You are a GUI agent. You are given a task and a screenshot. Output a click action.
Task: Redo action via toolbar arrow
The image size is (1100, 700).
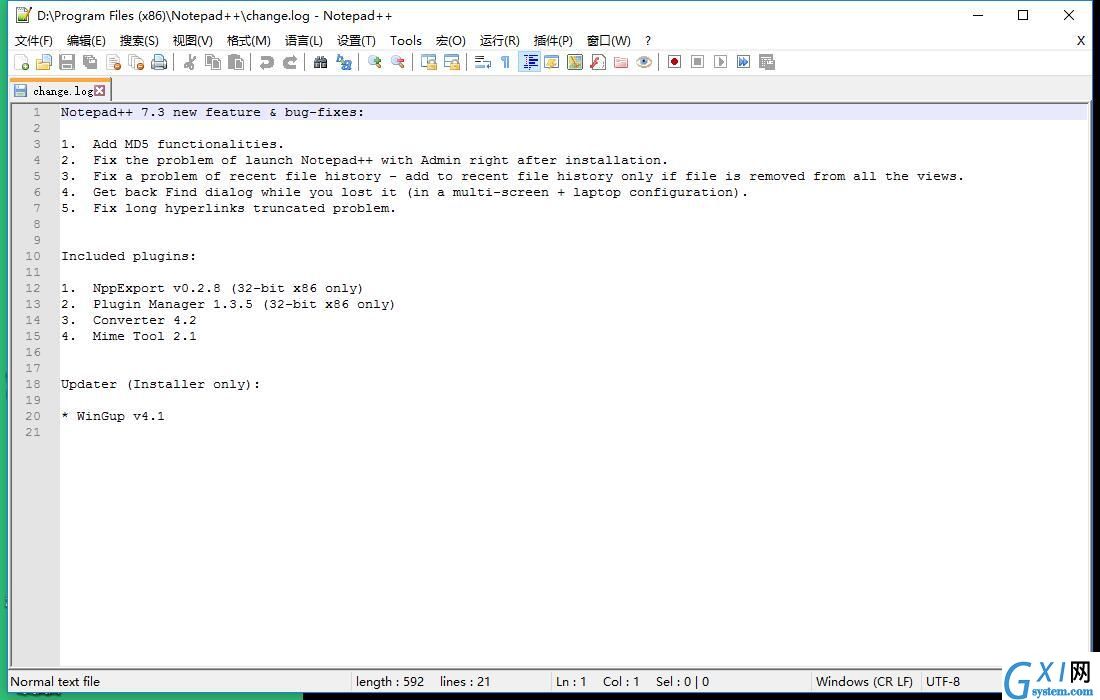(x=290, y=62)
